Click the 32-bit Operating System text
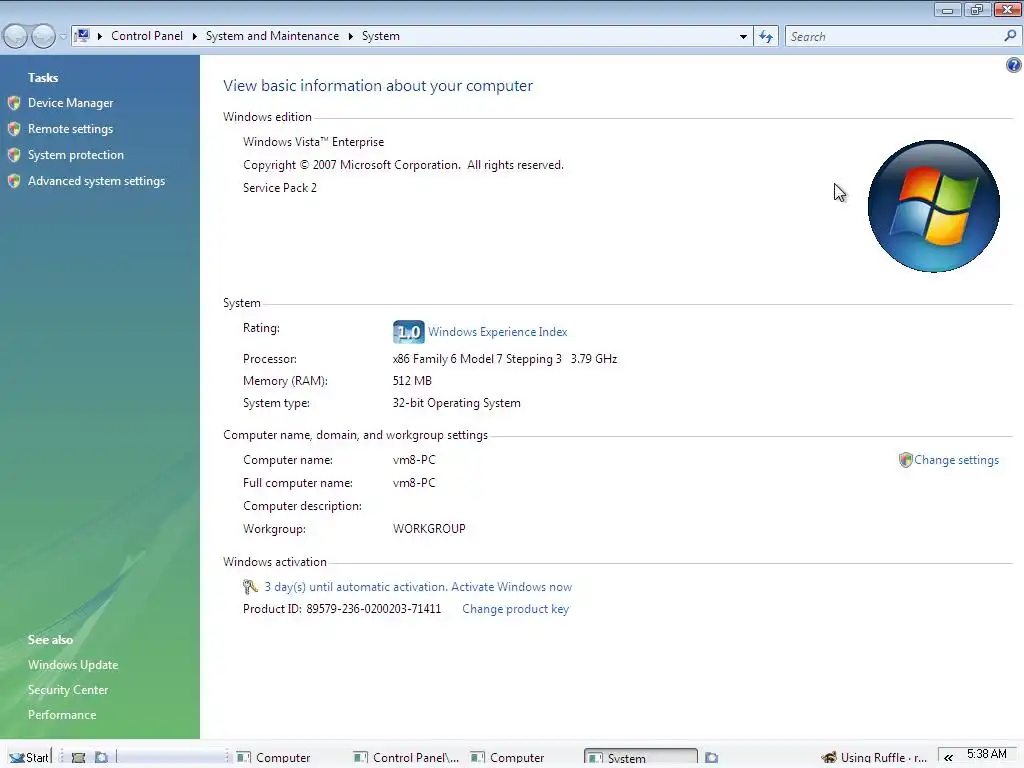The image size is (1024, 768). pos(456,403)
